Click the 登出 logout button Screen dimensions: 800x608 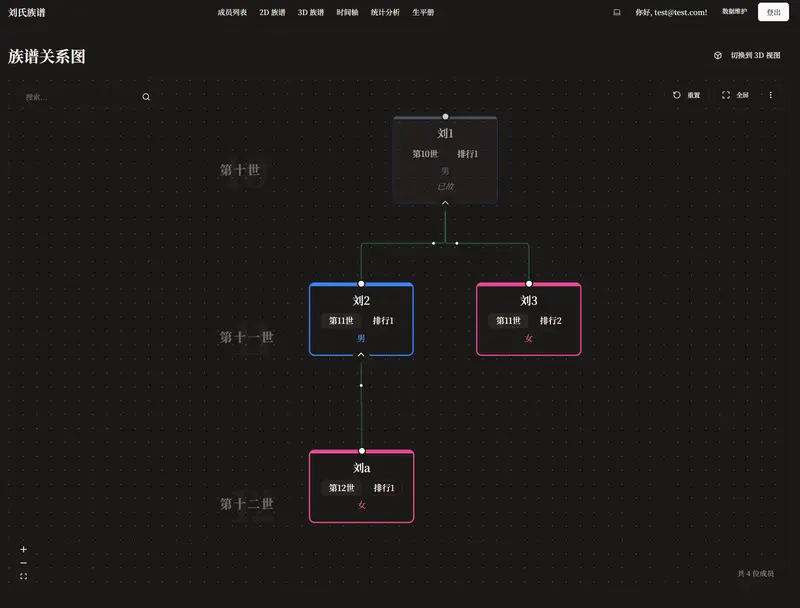coord(770,11)
